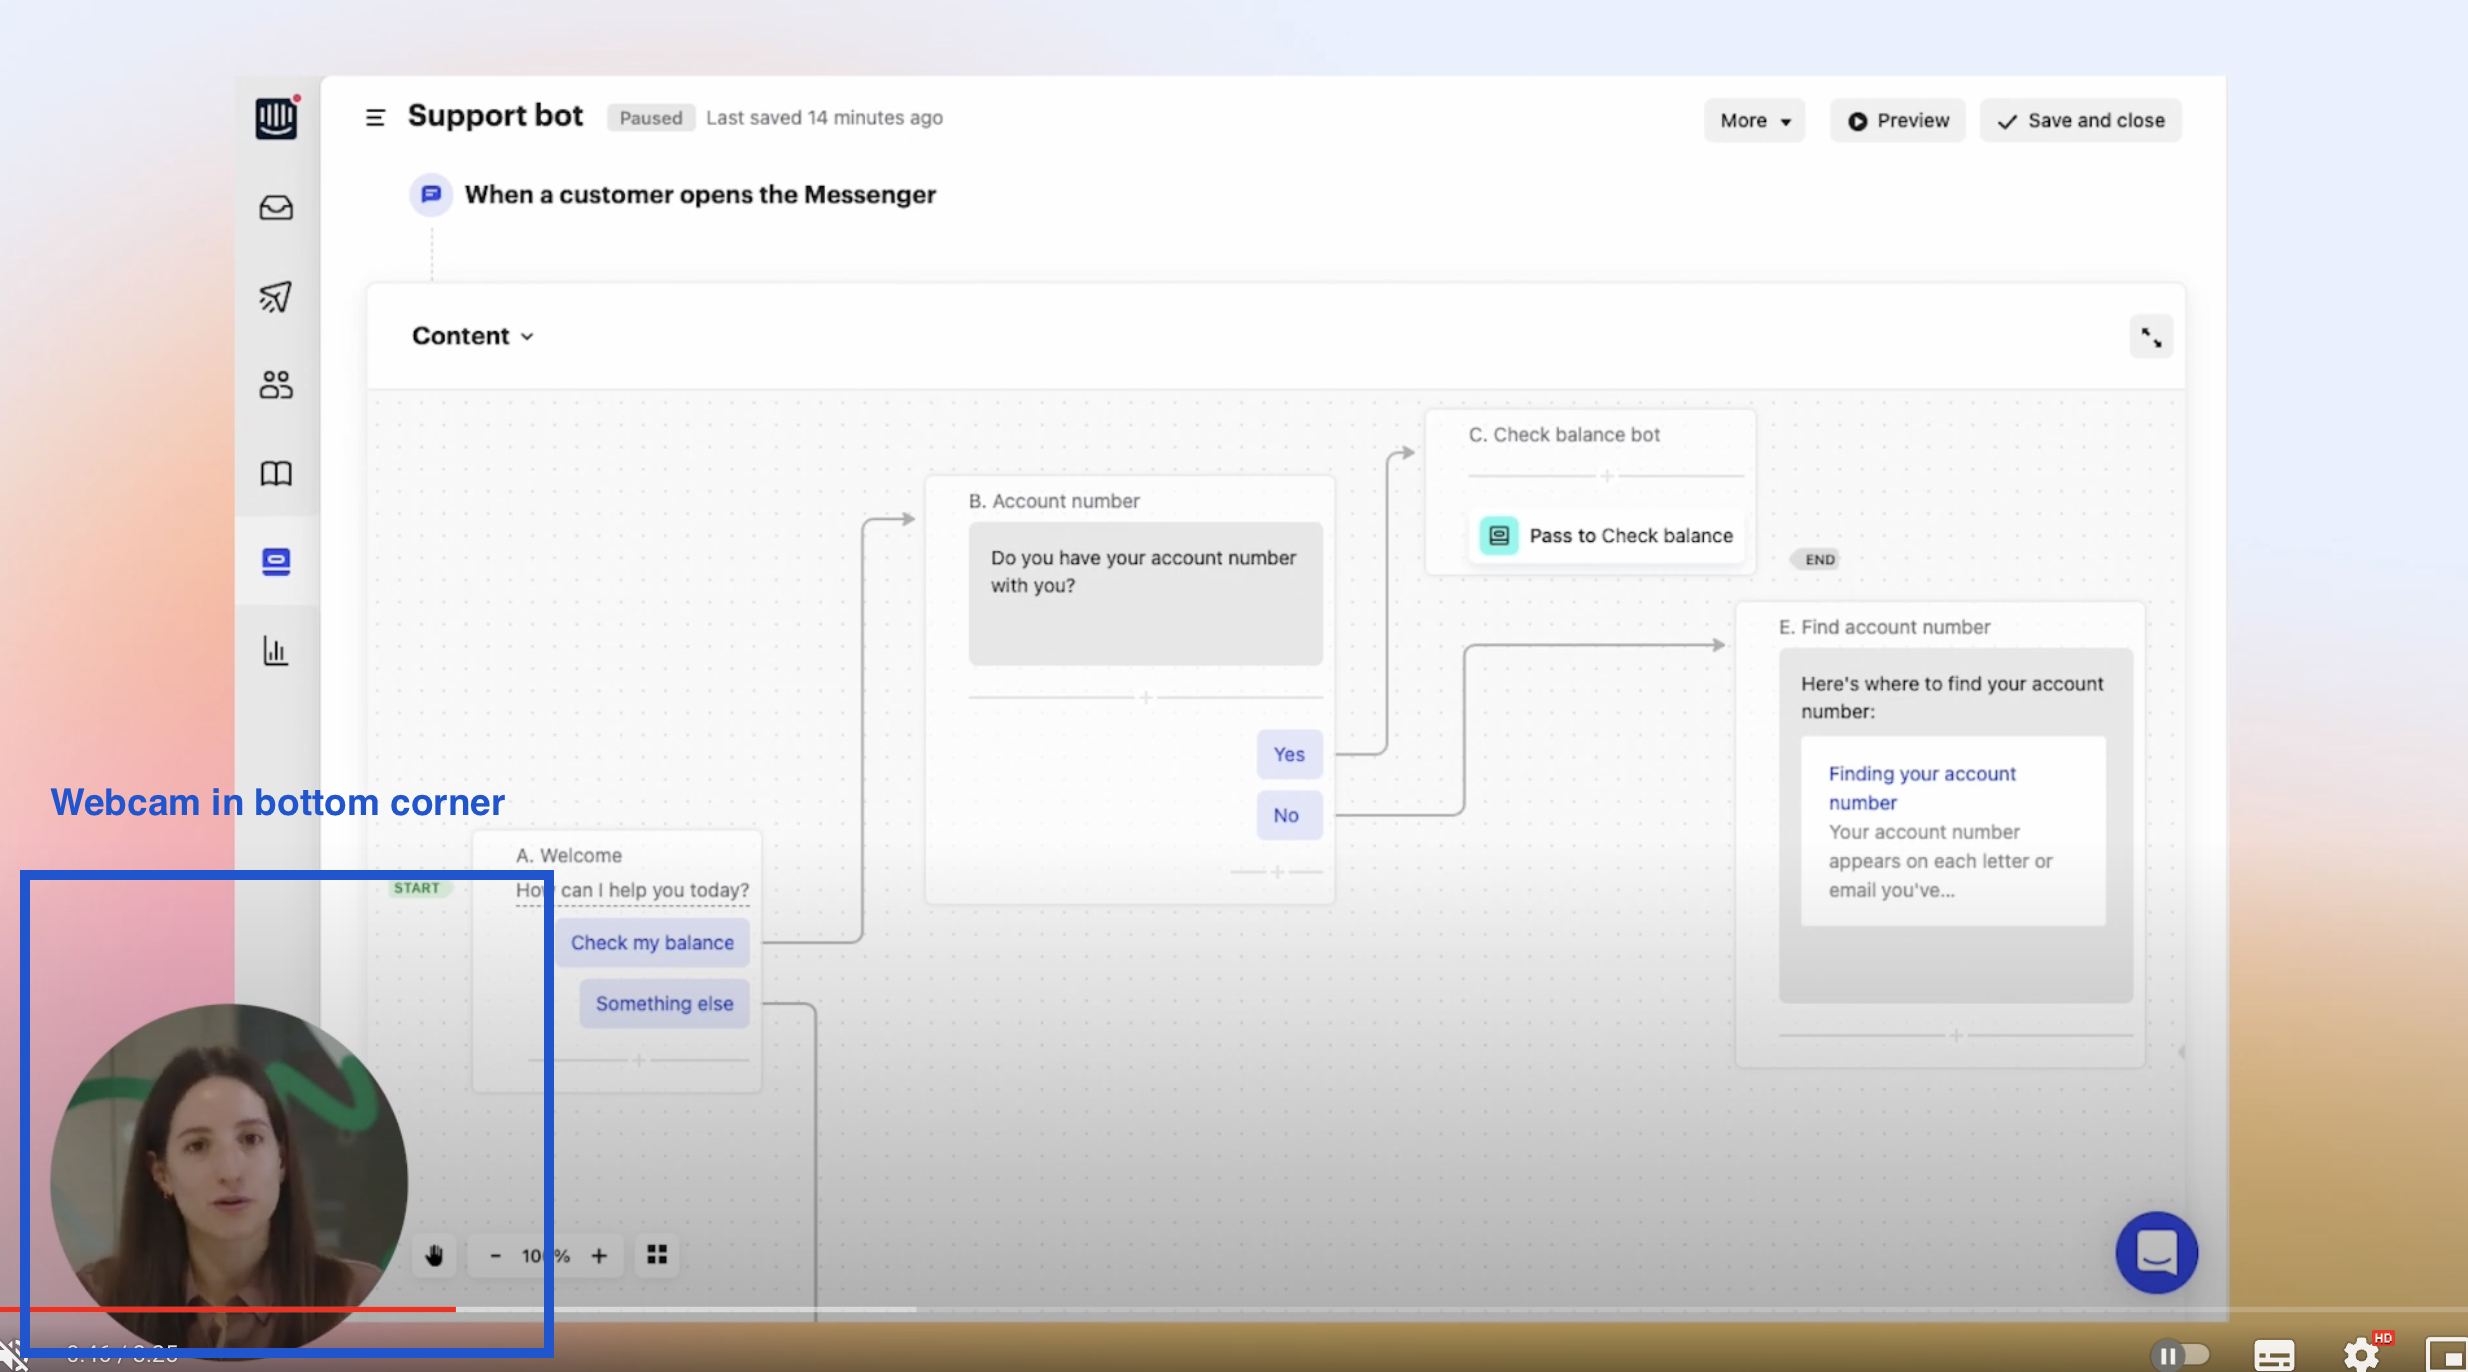Screen dimensions: 2468x1372
Task: Select the hand pan tool
Action: pos(434,1255)
